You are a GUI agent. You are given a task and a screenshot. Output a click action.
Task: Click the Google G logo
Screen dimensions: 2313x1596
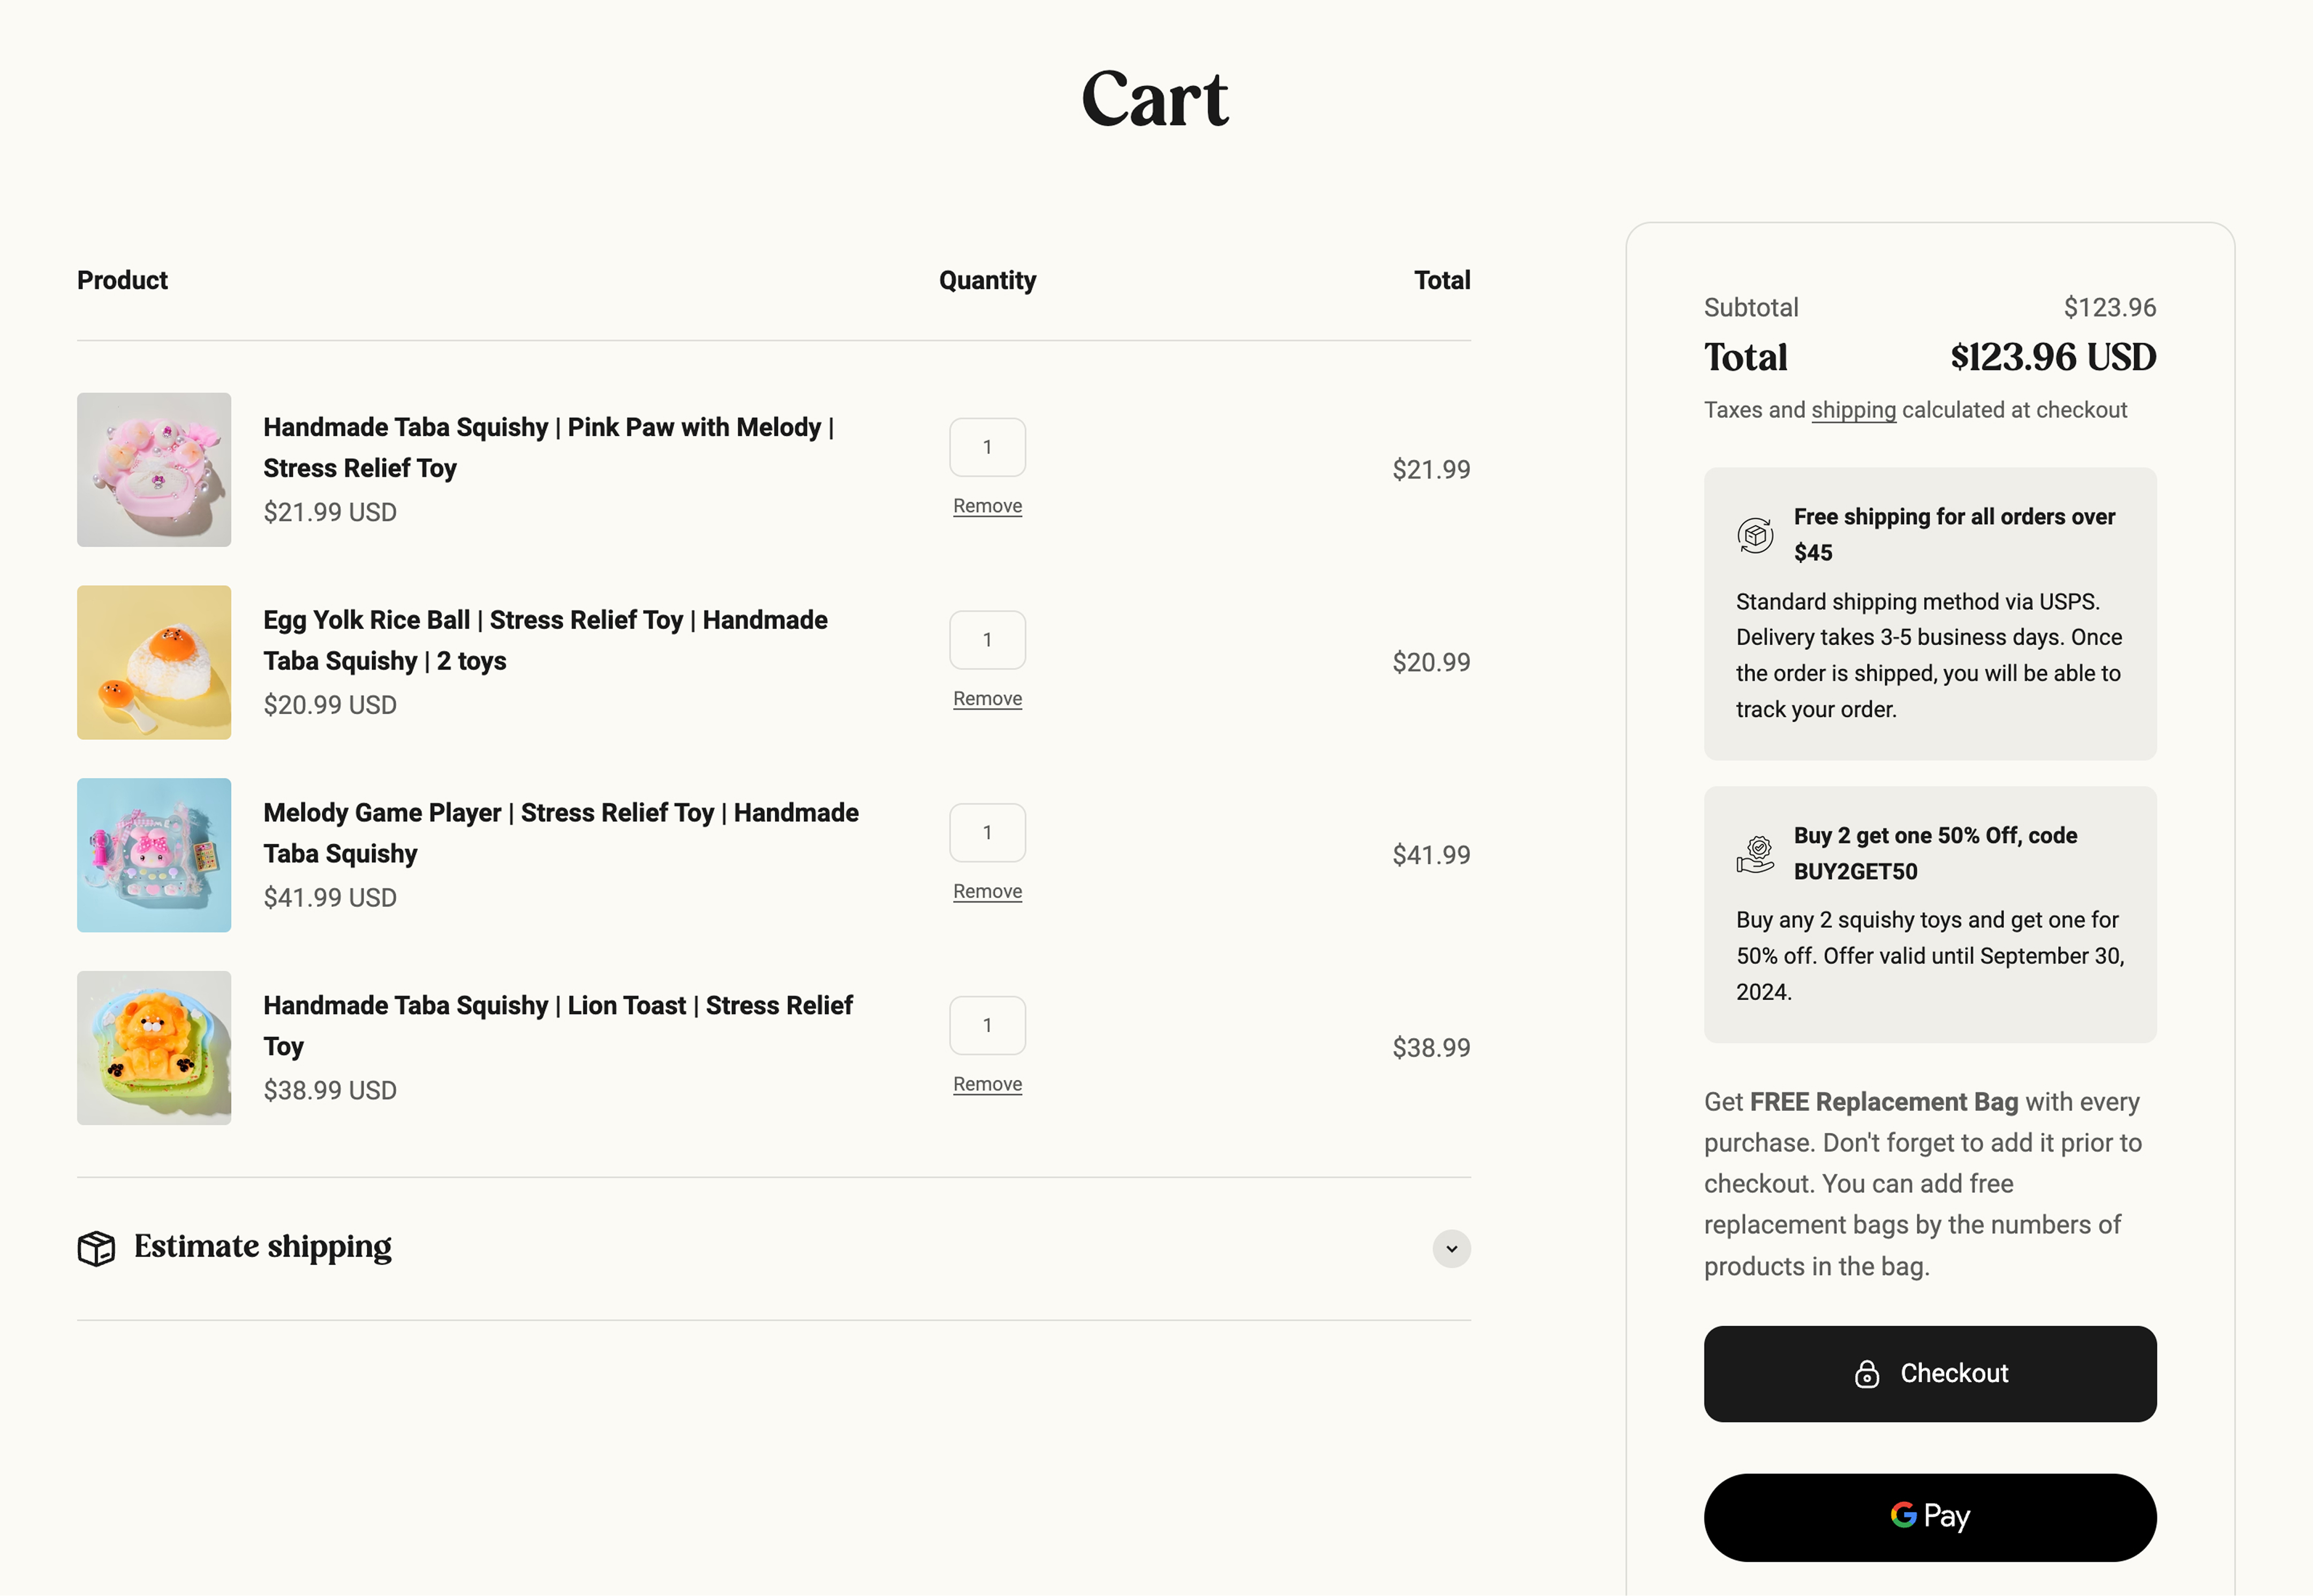pyautogui.click(x=1903, y=1515)
